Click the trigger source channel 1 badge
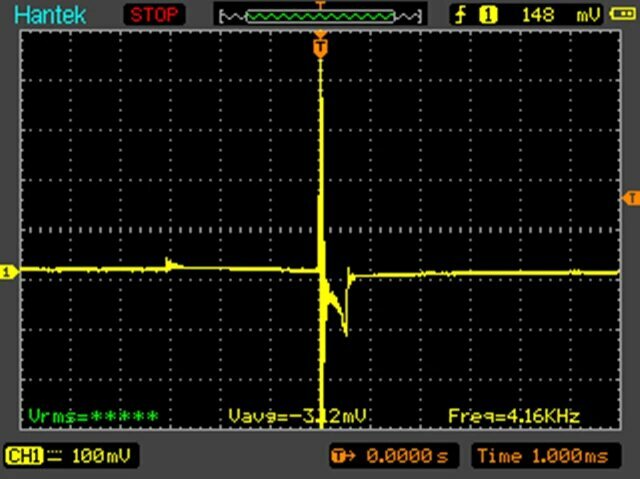This screenshot has height=479, width=640. (x=488, y=15)
